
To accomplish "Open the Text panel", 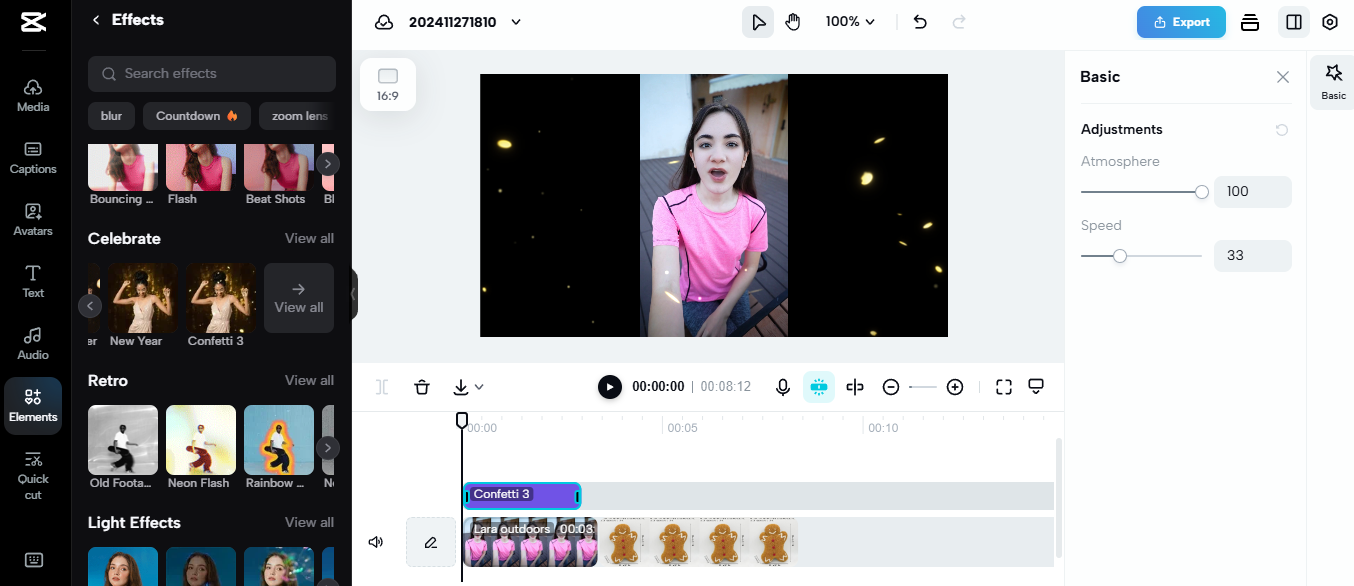I will pos(33,282).
